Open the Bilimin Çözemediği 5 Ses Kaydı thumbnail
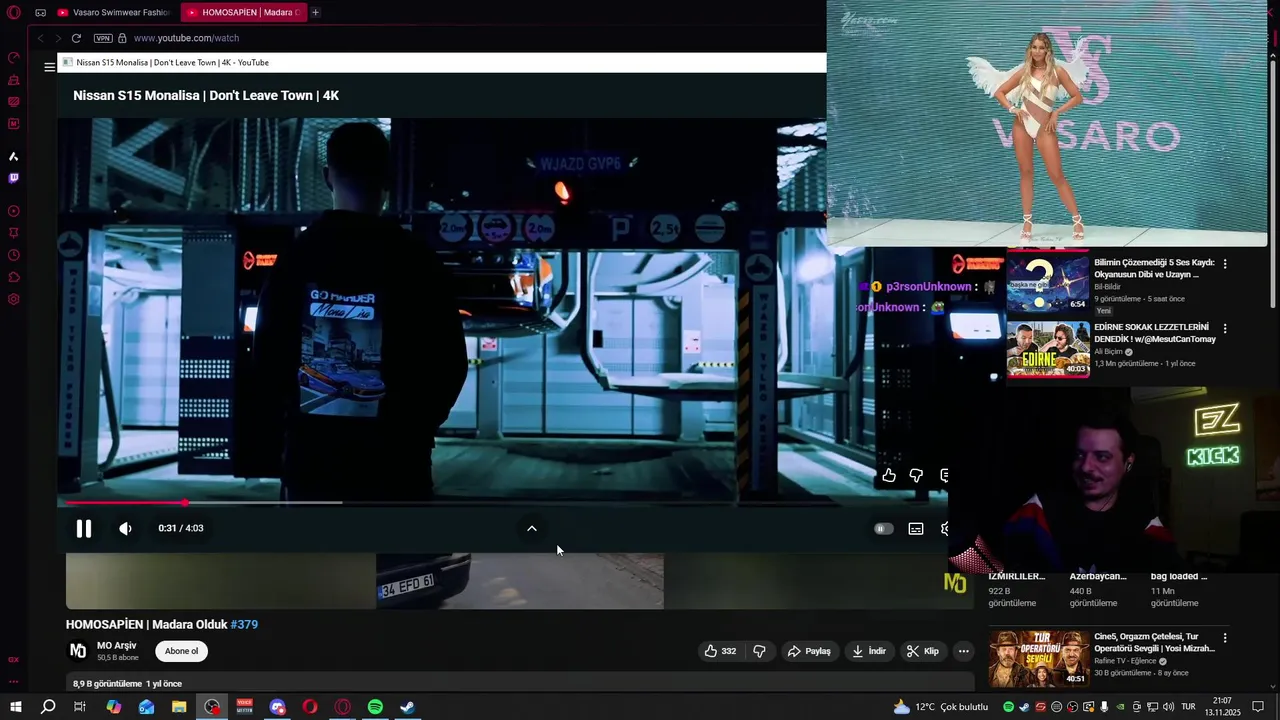Screen dimensions: 1280x720 tap(1047, 284)
